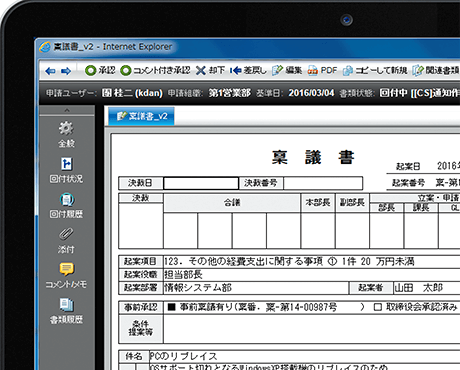Collapse sidebar with the up chevron
460x370 pixels.
[67, 110]
